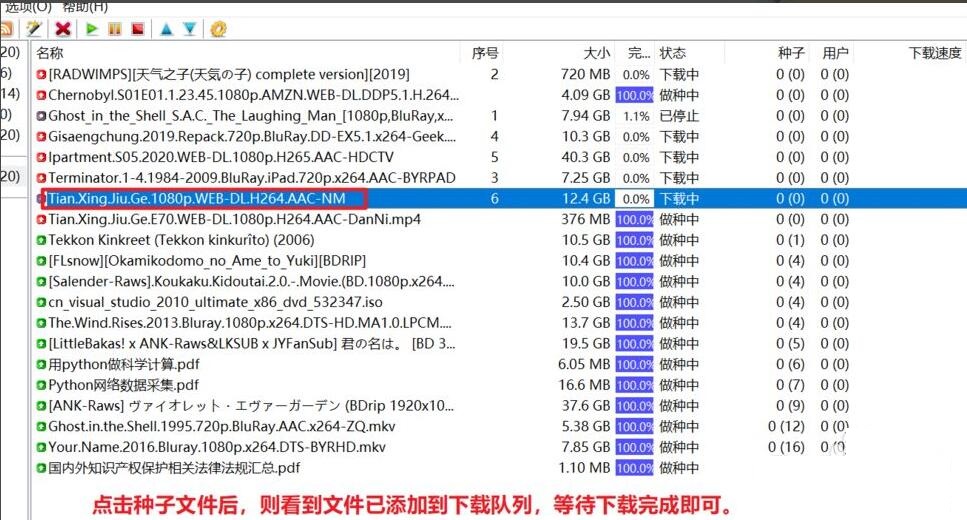This screenshot has height=520, width=967.
Task: Click status icon beside Gisaengchung.2019 torrent
Action: pyautogui.click(x=41, y=137)
